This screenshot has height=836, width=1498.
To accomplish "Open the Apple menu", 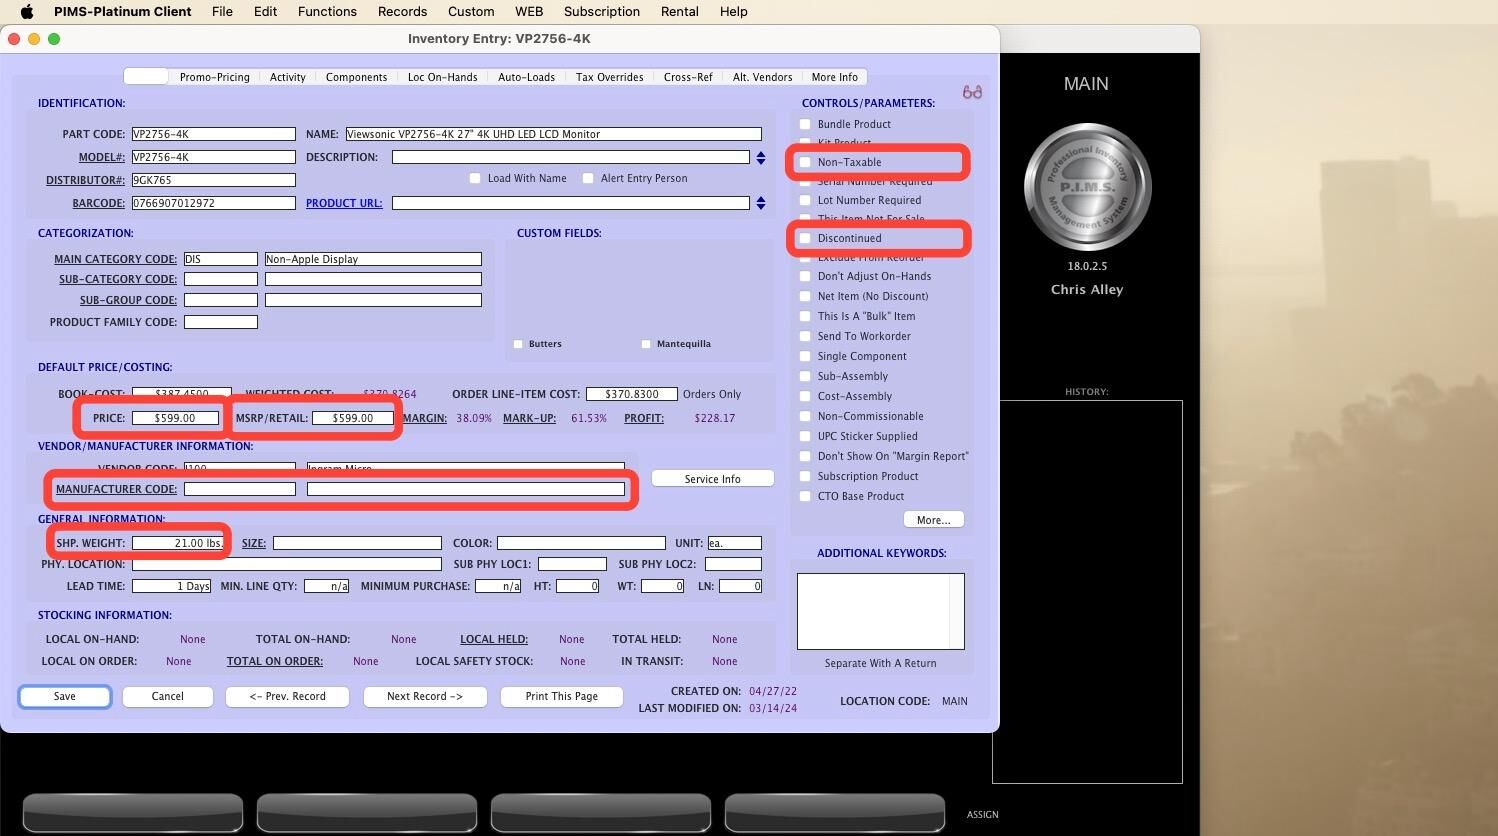I will pyautogui.click(x=27, y=12).
